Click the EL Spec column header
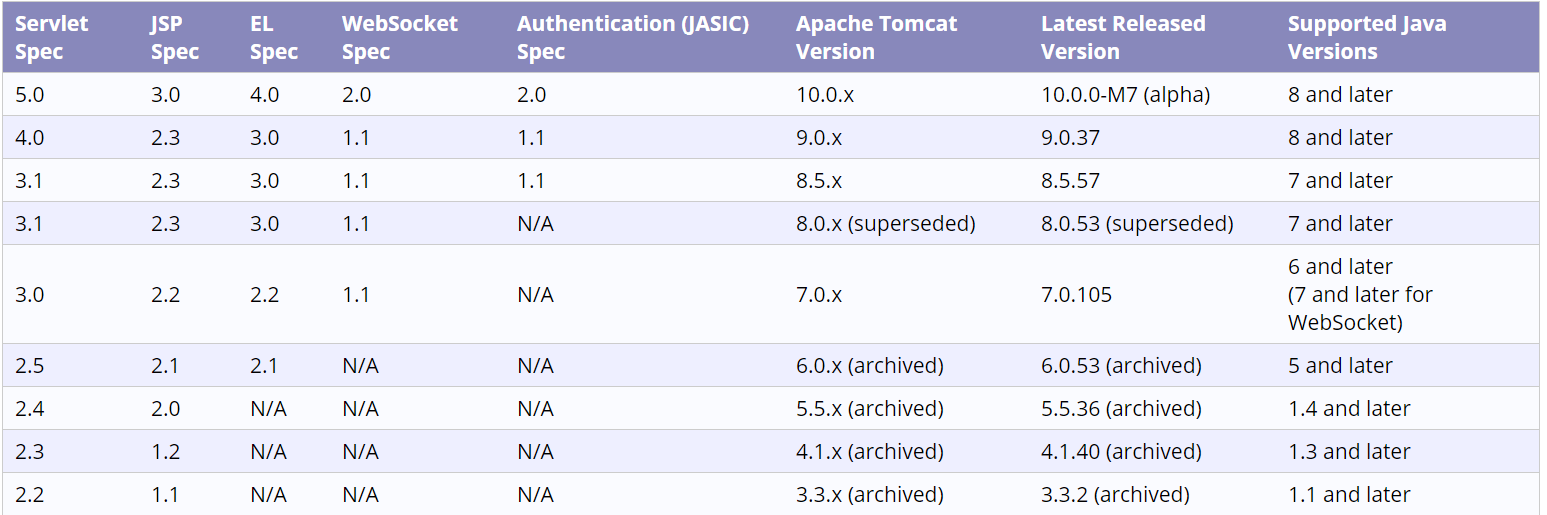The width and height of the screenshot is (1547, 515). (x=273, y=37)
